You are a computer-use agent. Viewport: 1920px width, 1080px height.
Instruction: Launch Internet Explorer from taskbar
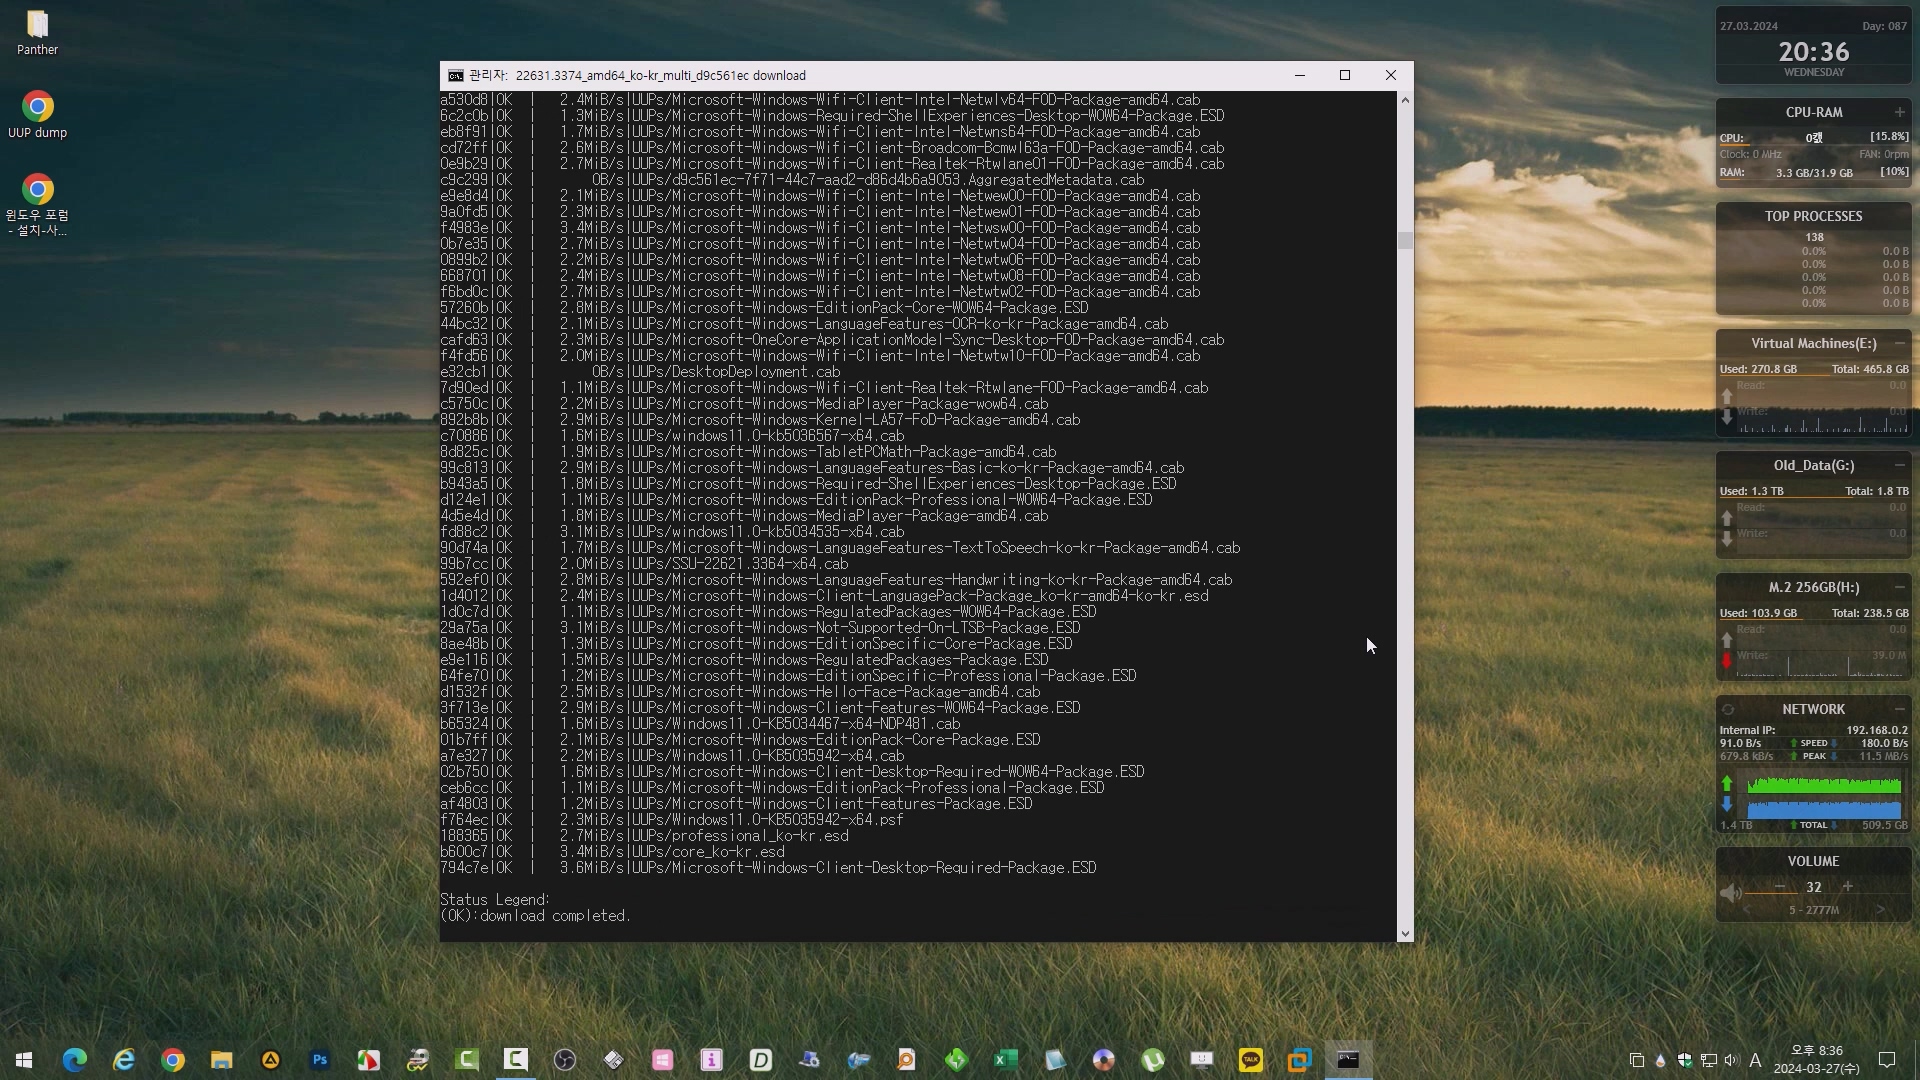point(124,1060)
